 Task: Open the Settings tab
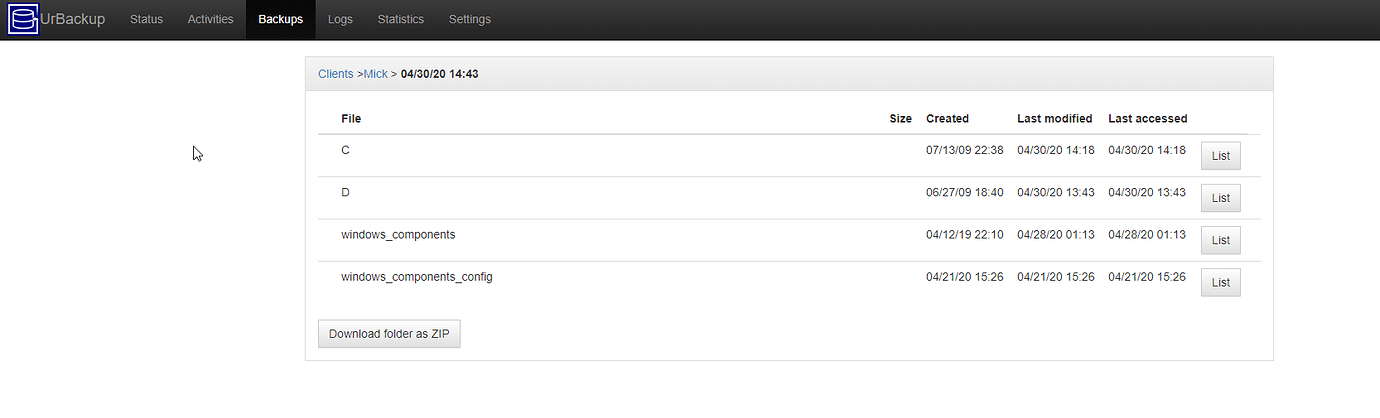470,19
